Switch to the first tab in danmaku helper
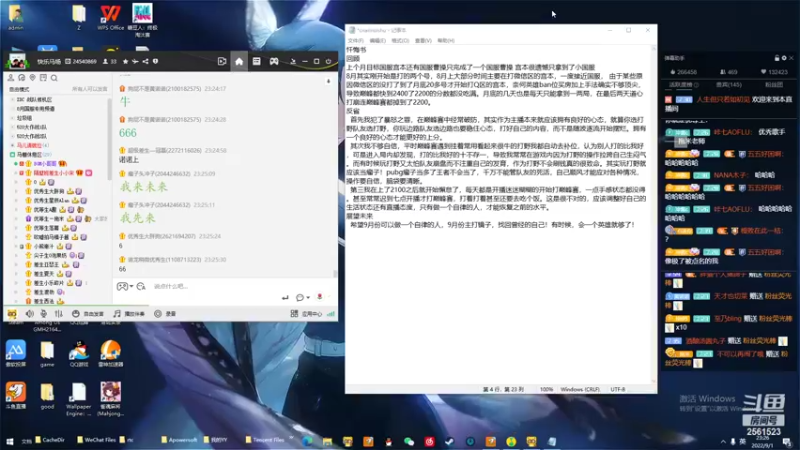The image size is (800, 450). [683, 85]
